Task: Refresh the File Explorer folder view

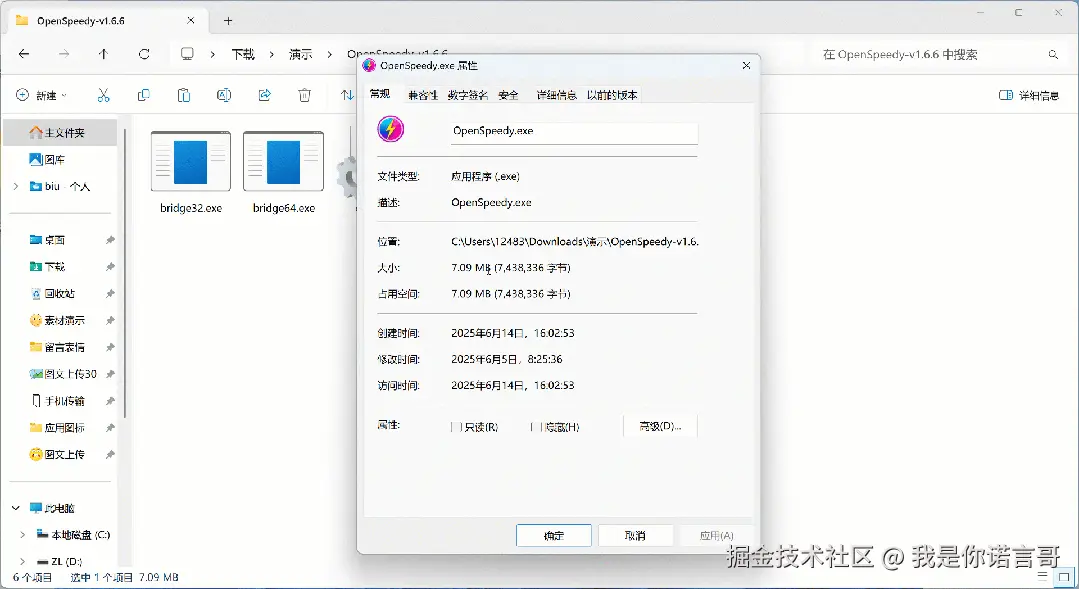Action: [x=144, y=54]
